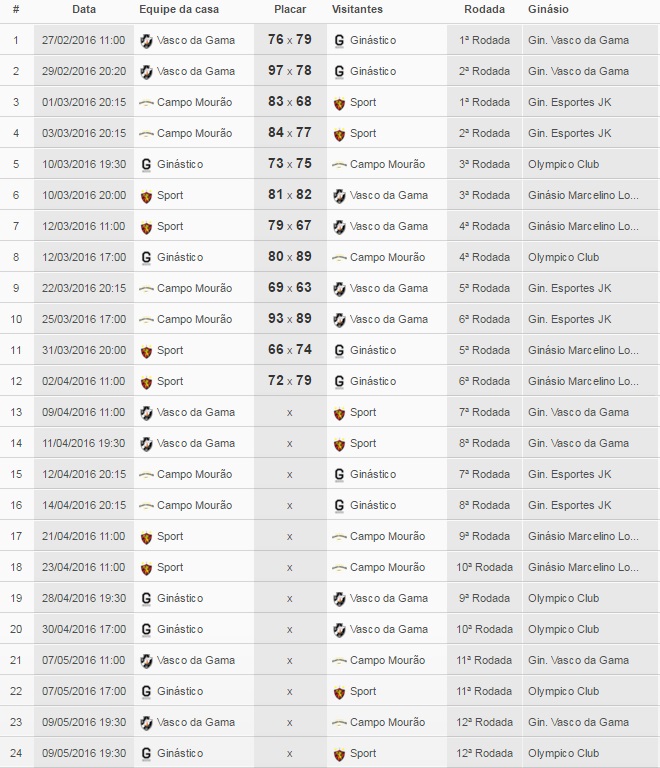This screenshot has height=768, width=660.
Task: Click Vasco da Gama logo in game 1
Action: pos(146,41)
